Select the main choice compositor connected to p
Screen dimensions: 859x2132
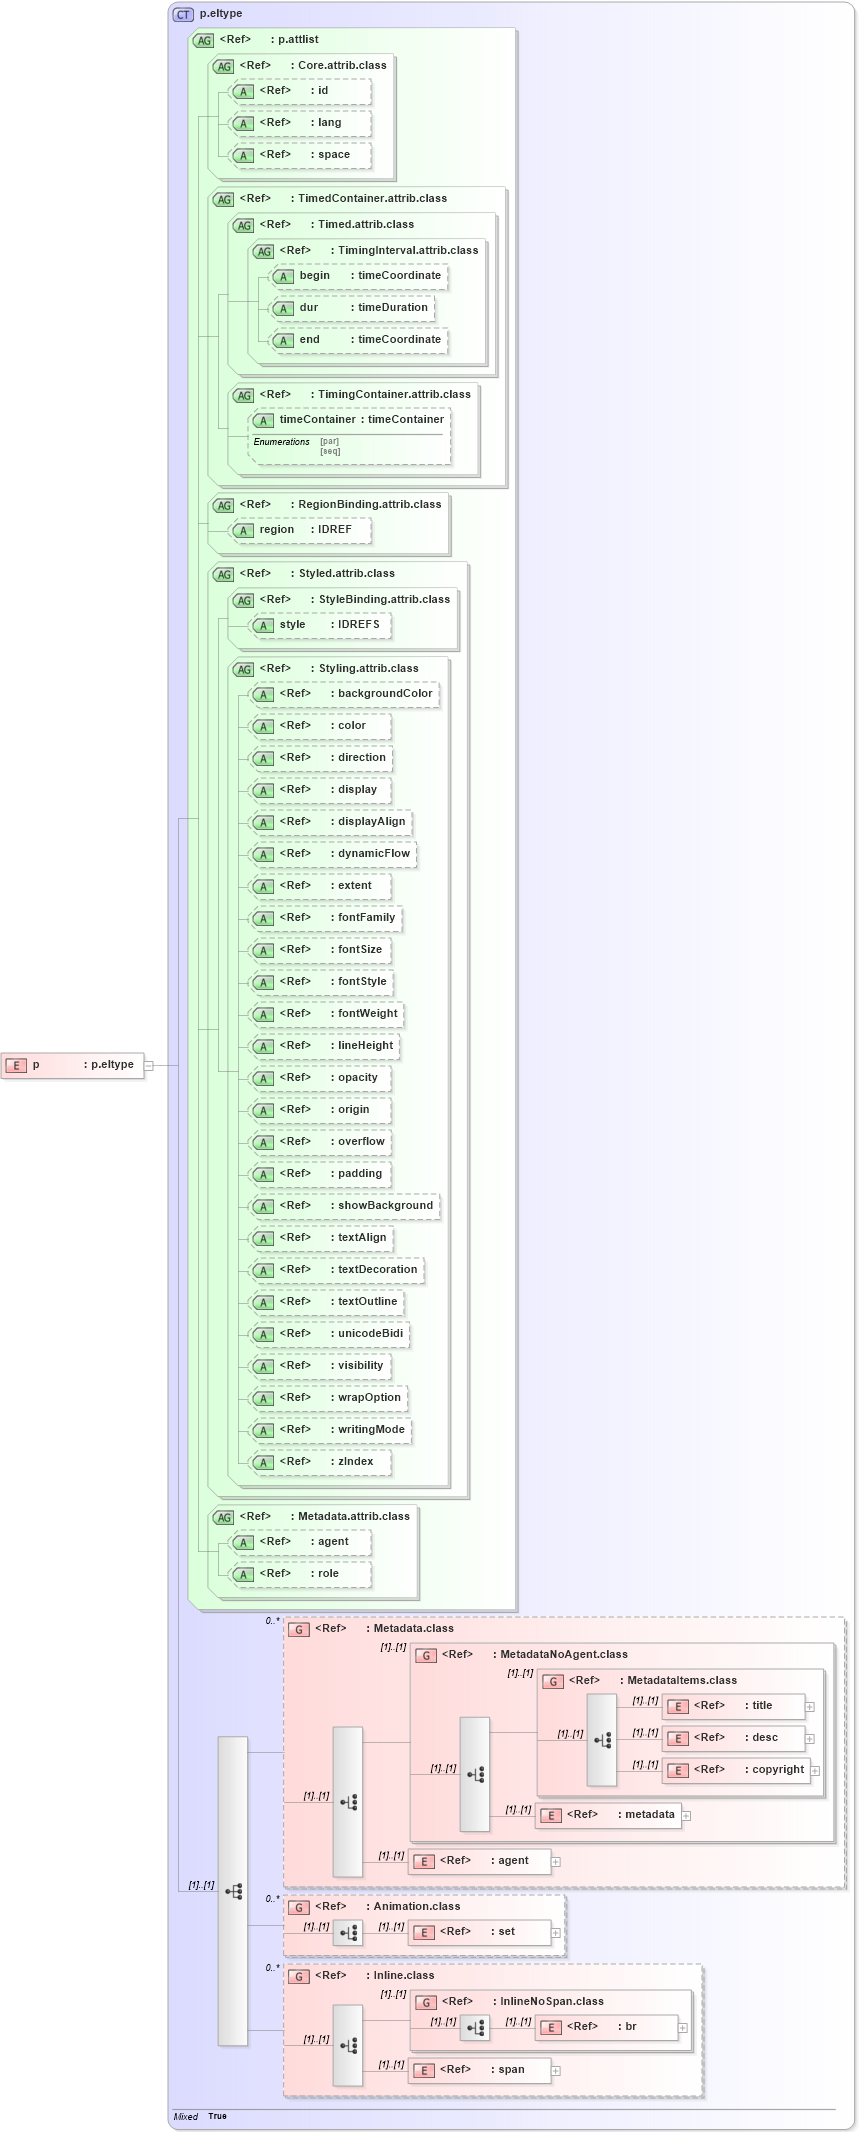pyautogui.click(x=233, y=1891)
